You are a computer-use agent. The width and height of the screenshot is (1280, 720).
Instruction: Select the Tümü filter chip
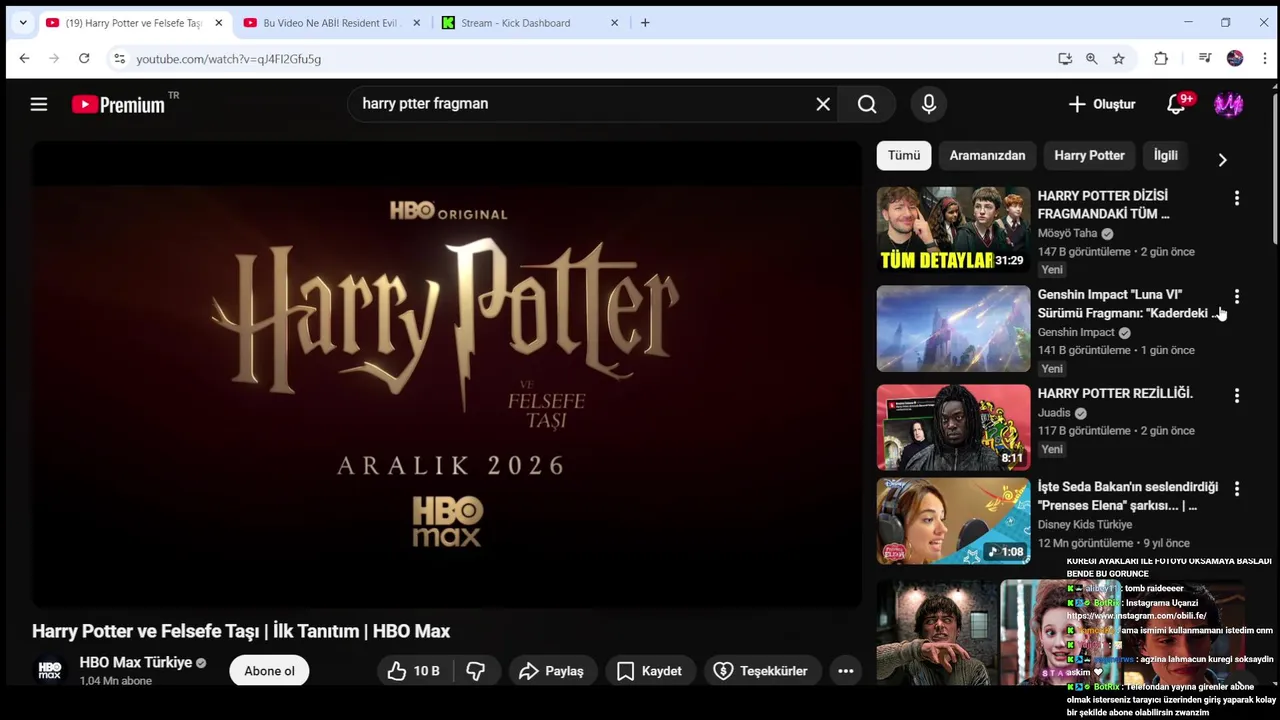click(904, 155)
